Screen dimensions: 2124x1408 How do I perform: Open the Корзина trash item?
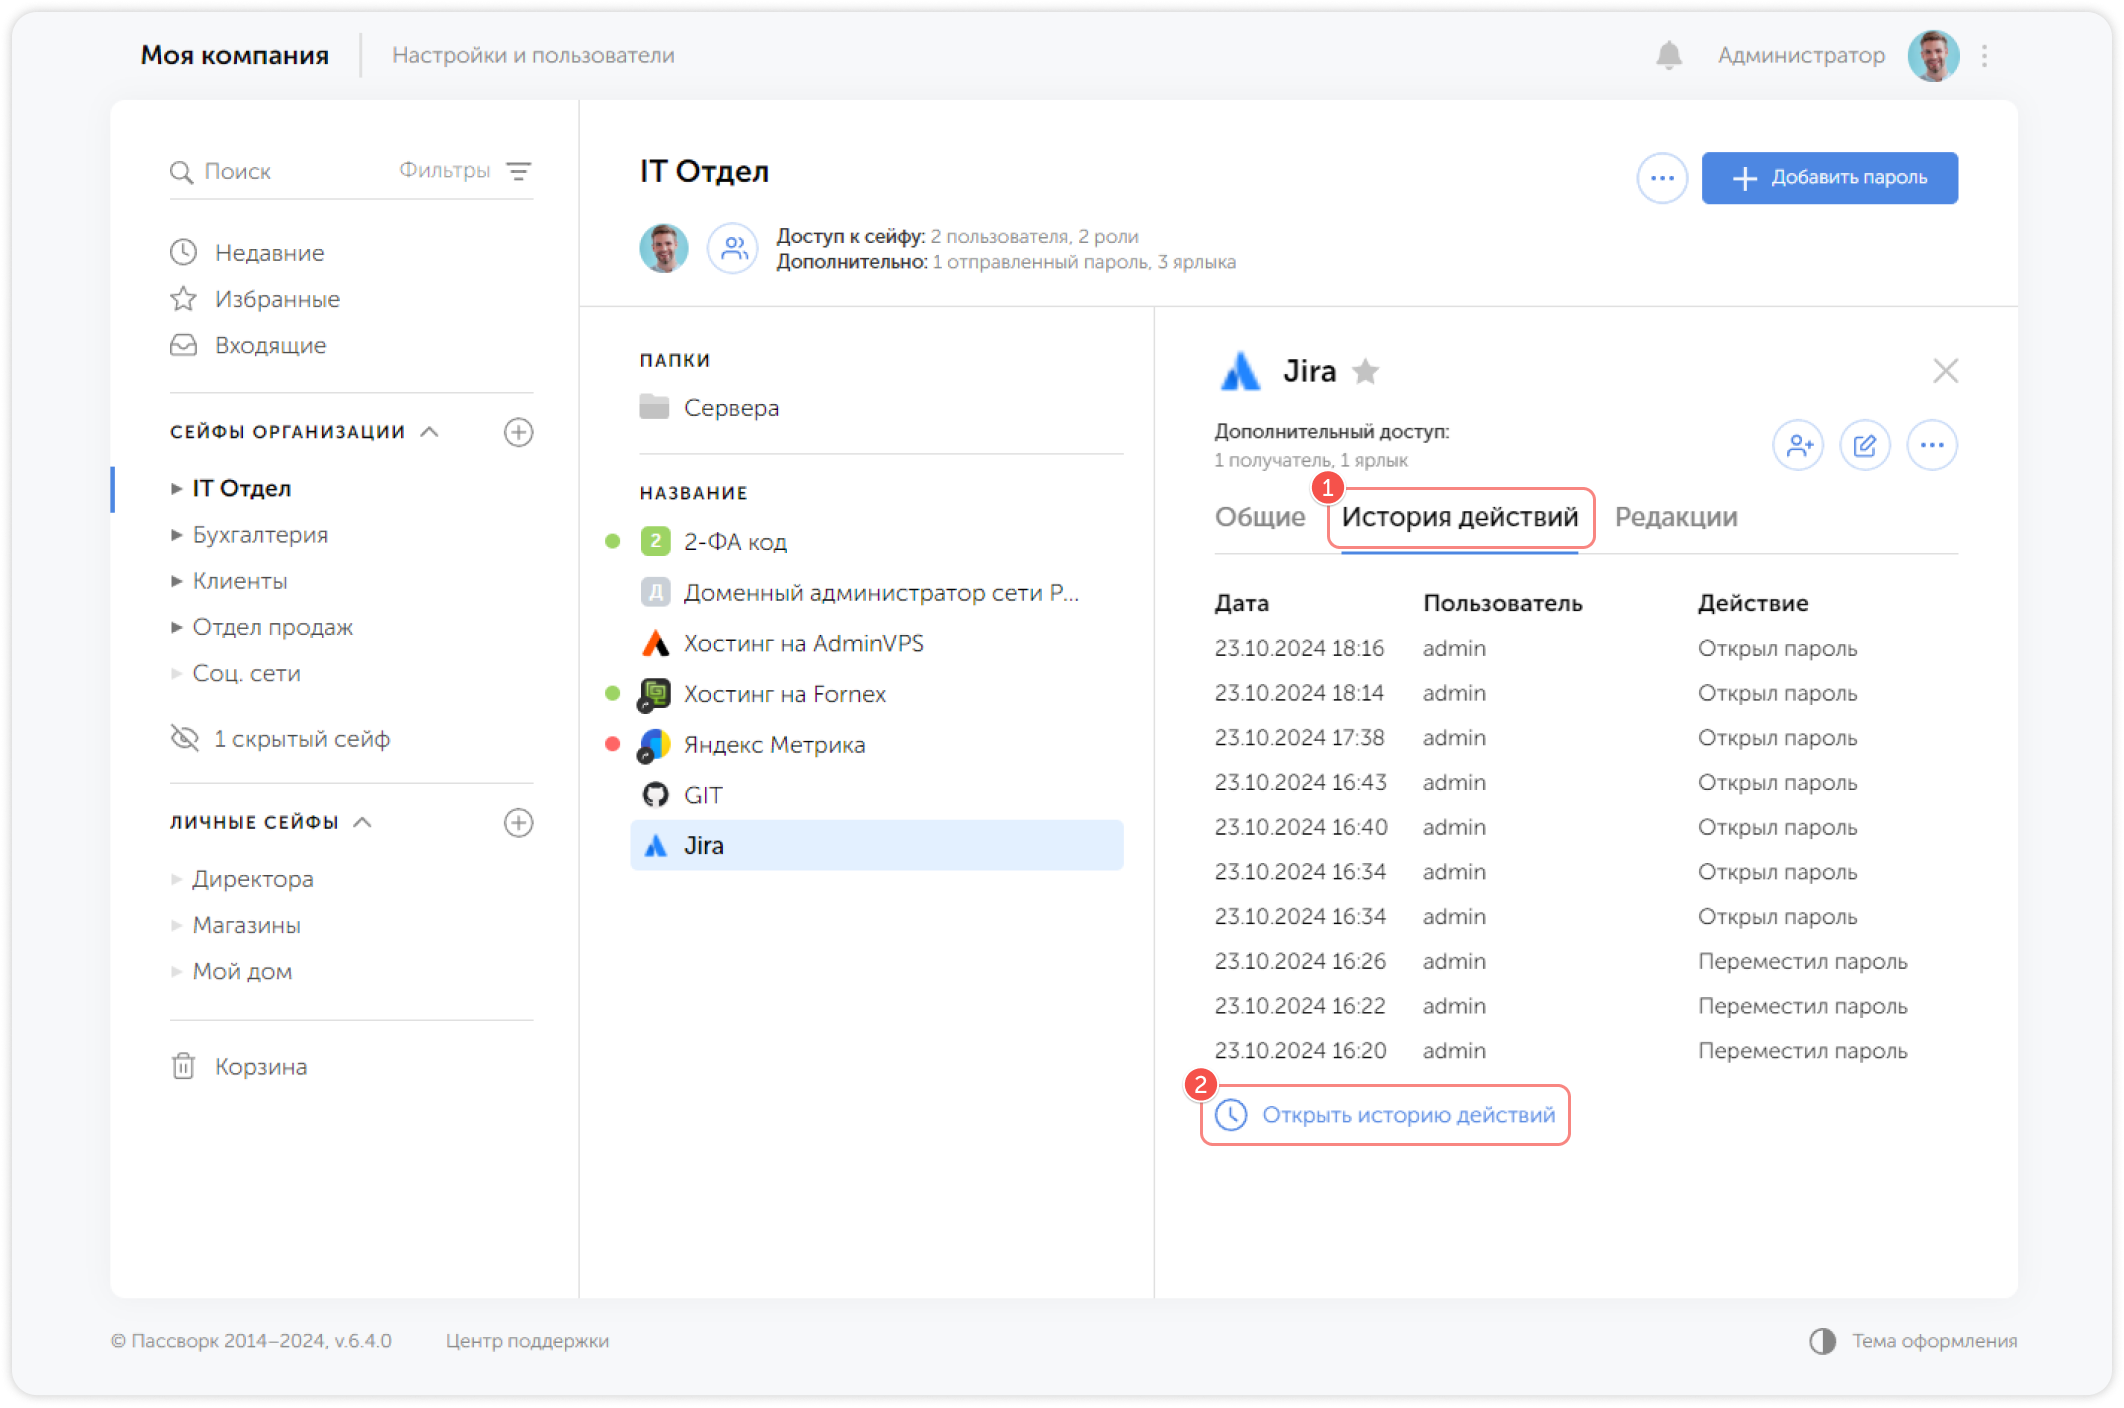(x=260, y=1067)
